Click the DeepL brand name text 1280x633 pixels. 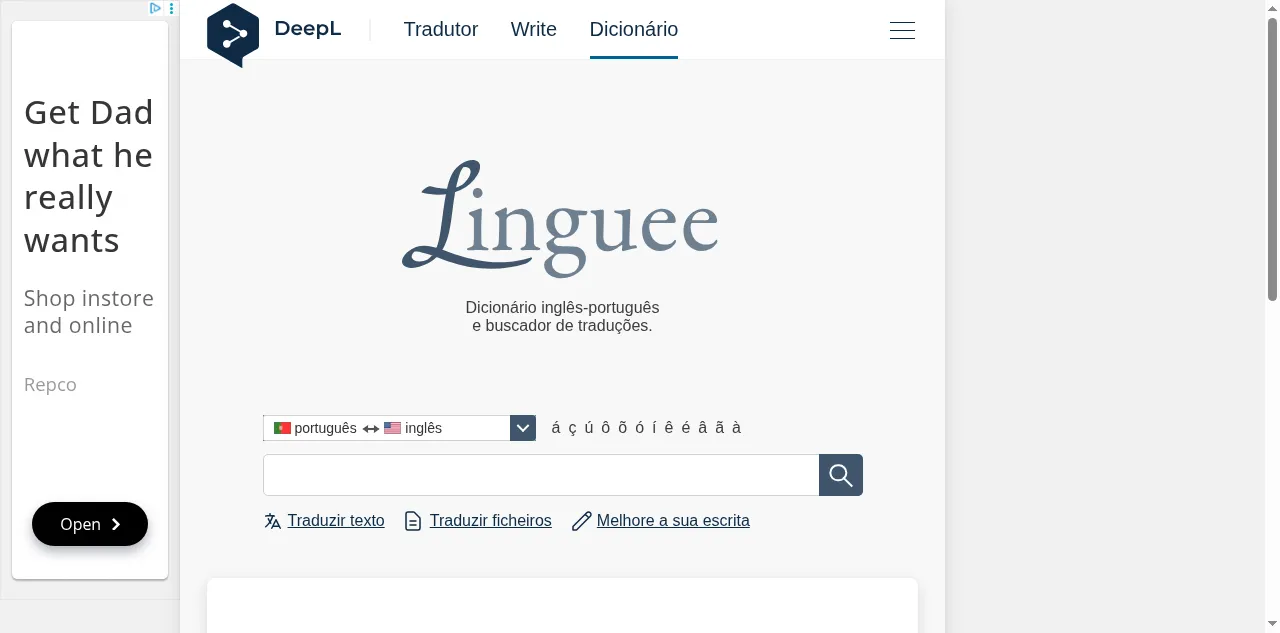(308, 29)
